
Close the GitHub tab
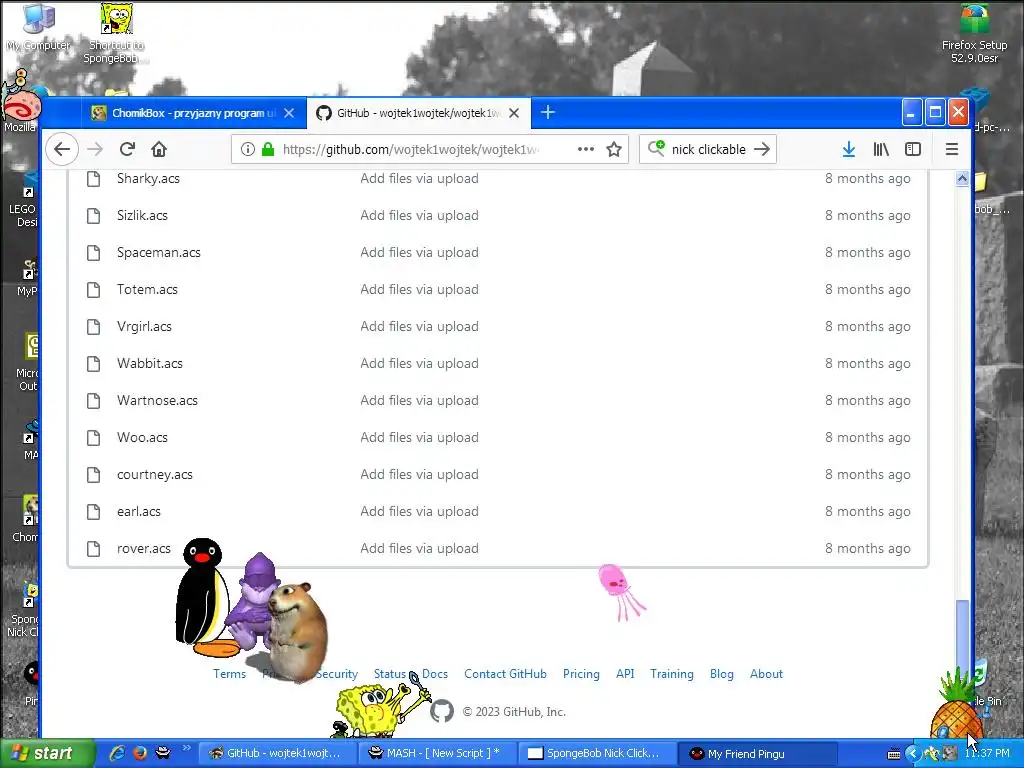(x=514, y=113)
